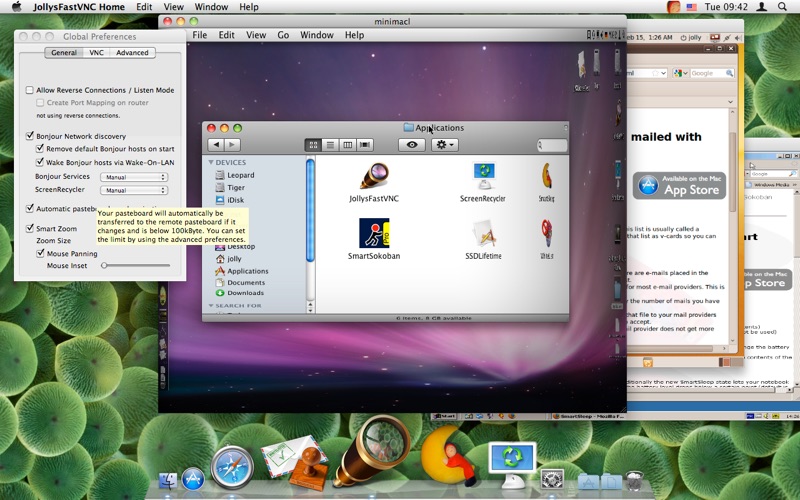
Task: Open the Bonjour Services dropdown
Action: (x=134, y=177)
